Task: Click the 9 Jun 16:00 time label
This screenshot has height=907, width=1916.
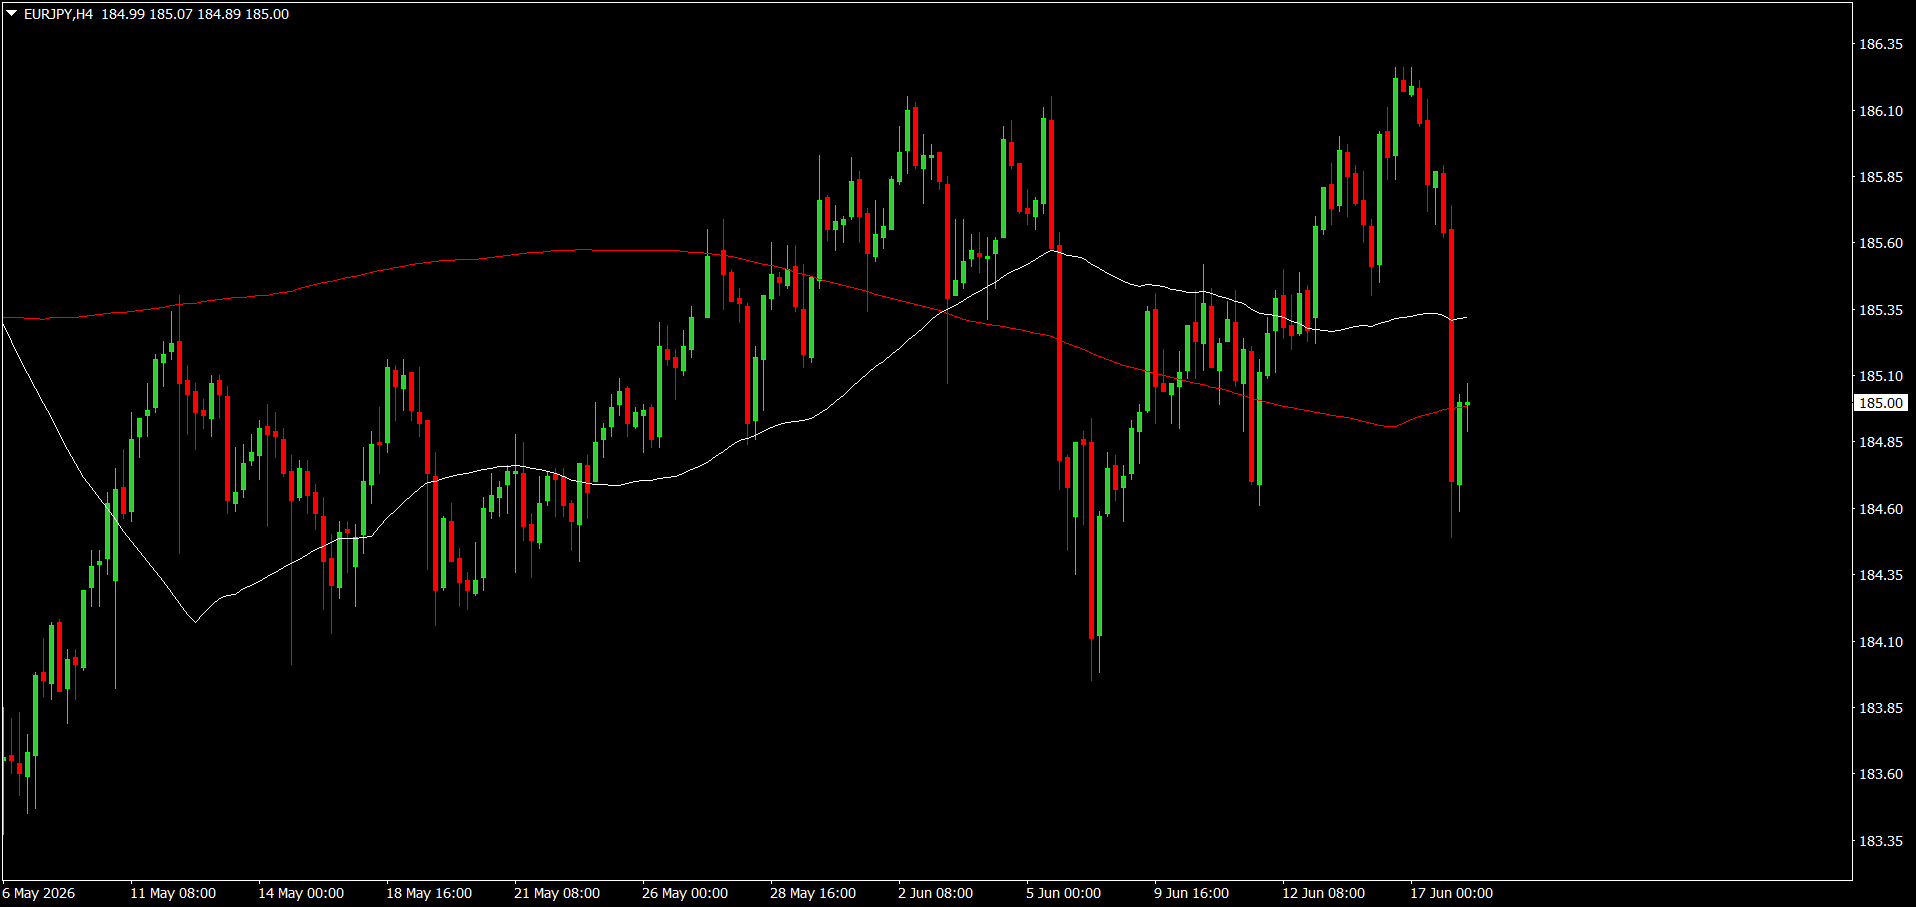Action: coord(1191,893)
